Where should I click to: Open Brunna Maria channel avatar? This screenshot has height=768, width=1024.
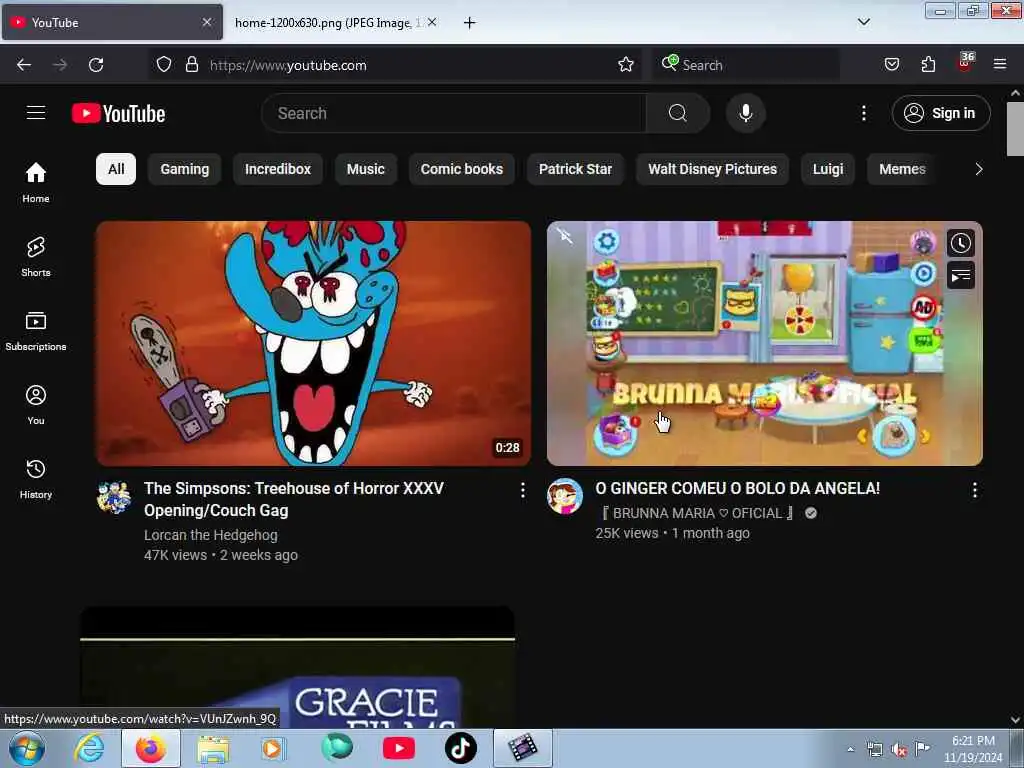pos(565,496)
